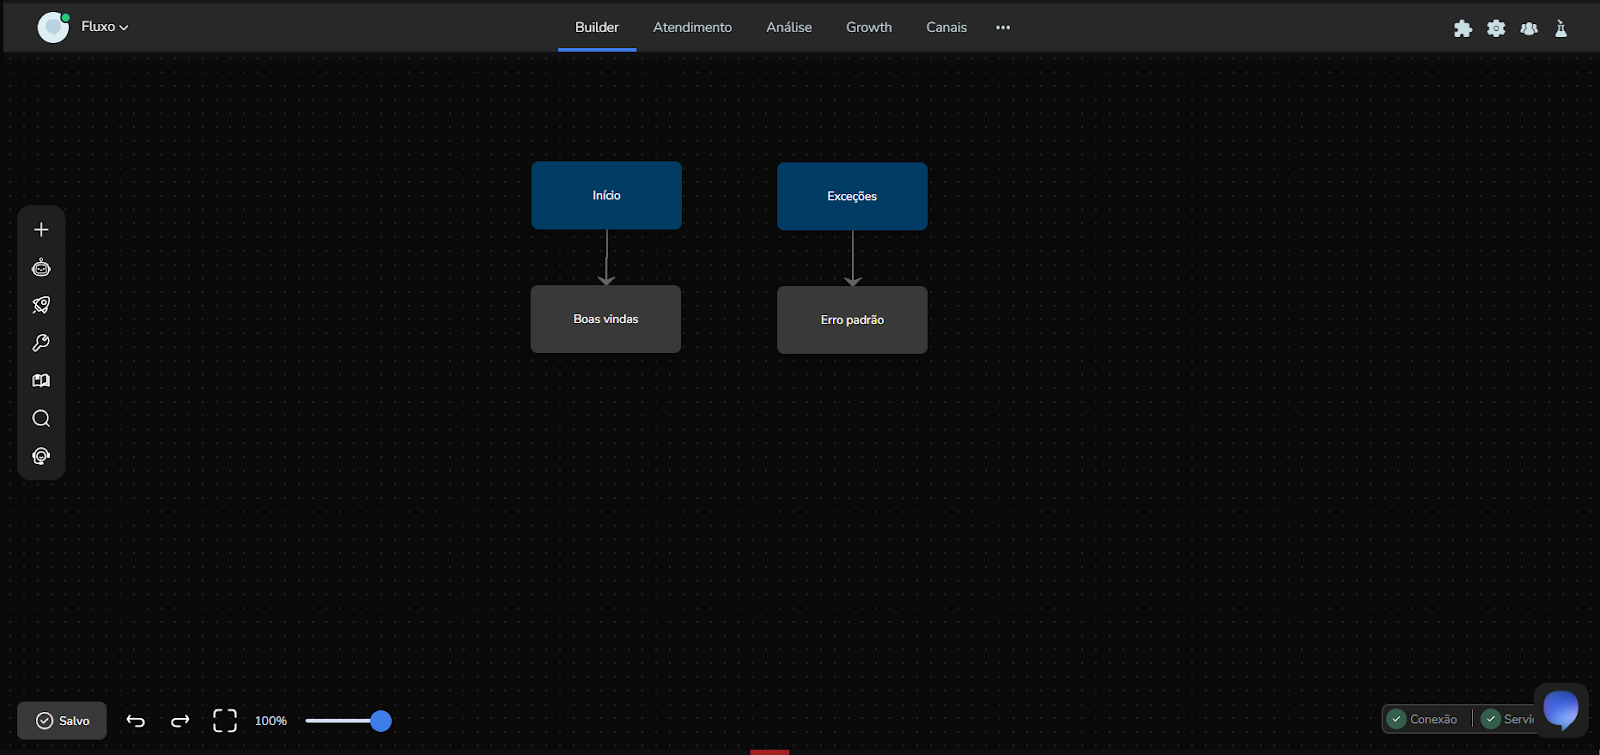
Task: Go to the Growth tab
Action: (868, 27)
